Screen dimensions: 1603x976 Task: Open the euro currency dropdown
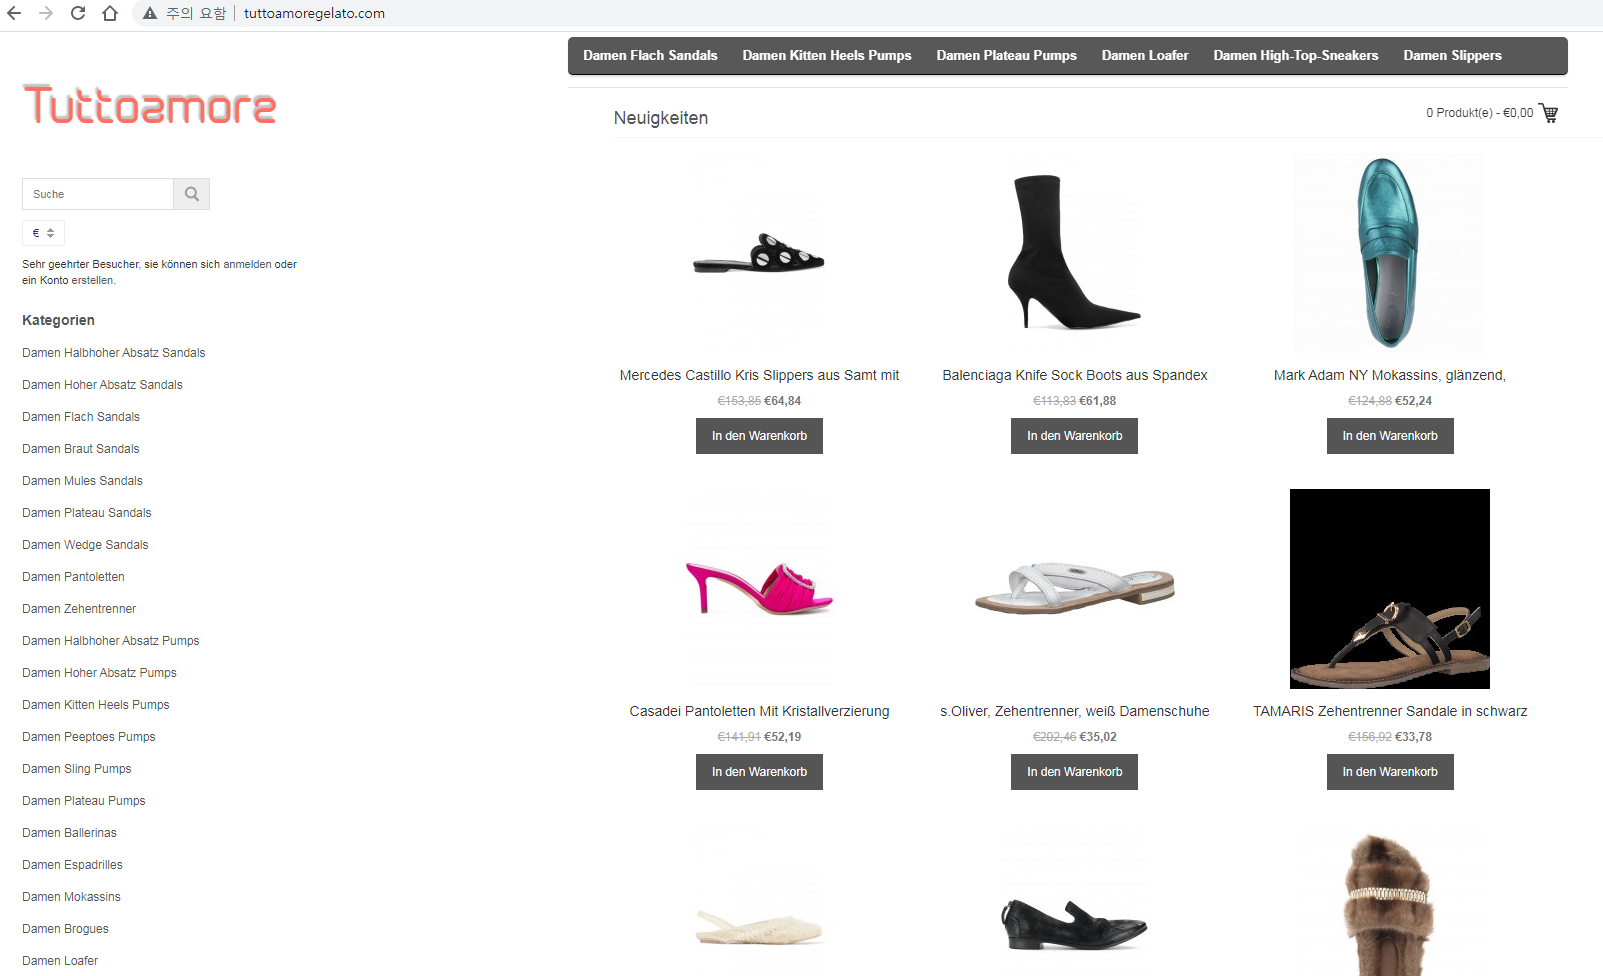click(x=43, y=233)
